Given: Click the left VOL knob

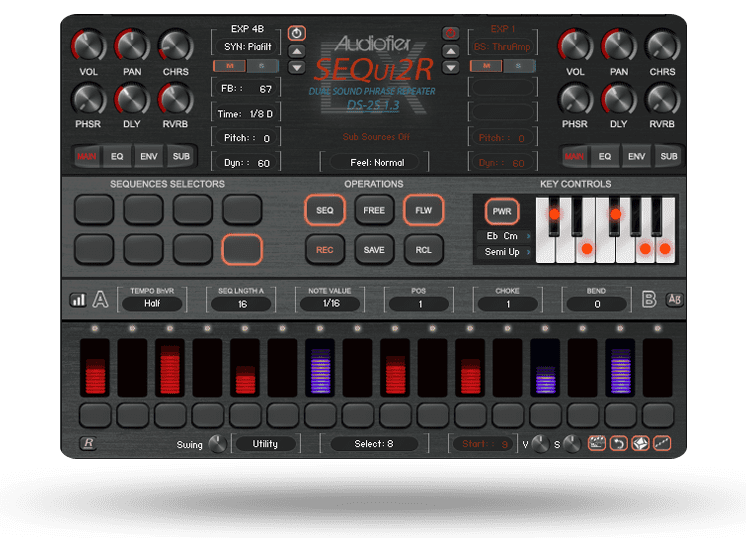Looking at the screenshot, I should 88,45.
